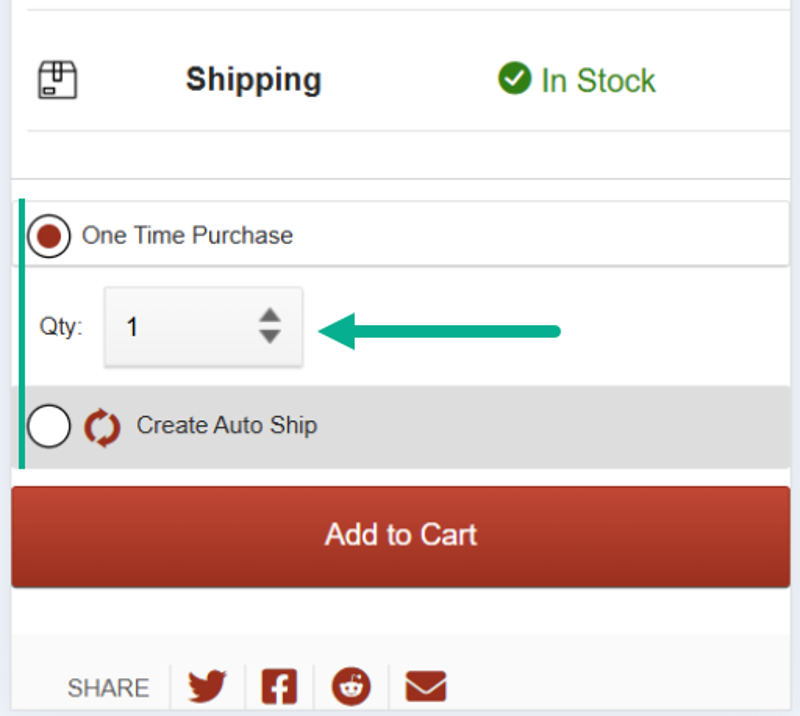800x716 pixels.
Task: Click the SHARE label
Action: pos(108,688)
